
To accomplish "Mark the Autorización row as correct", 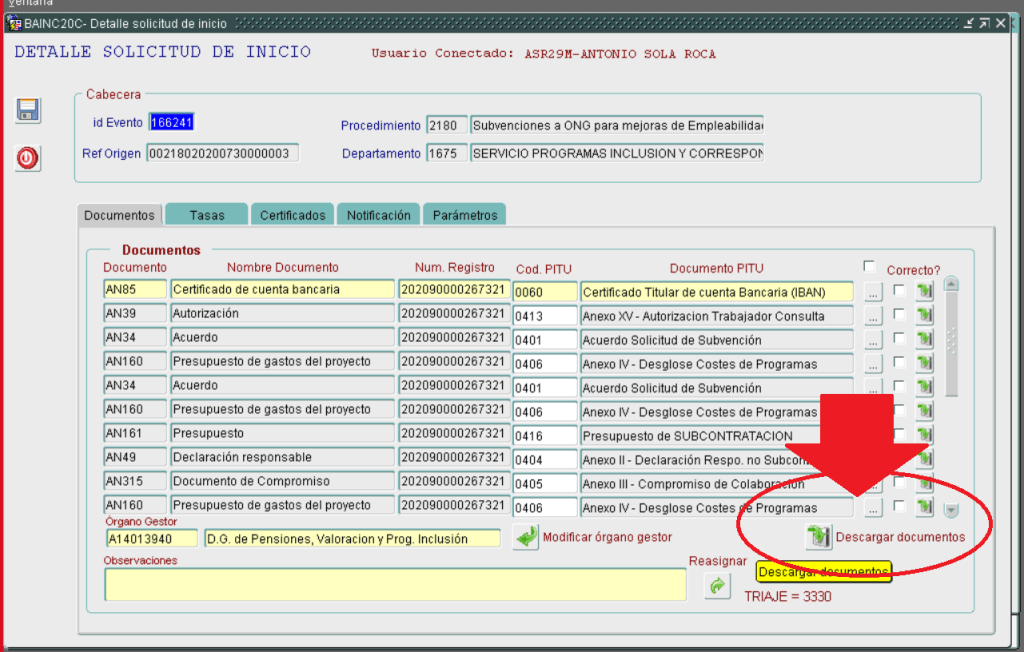I will [x=900, y=314].
